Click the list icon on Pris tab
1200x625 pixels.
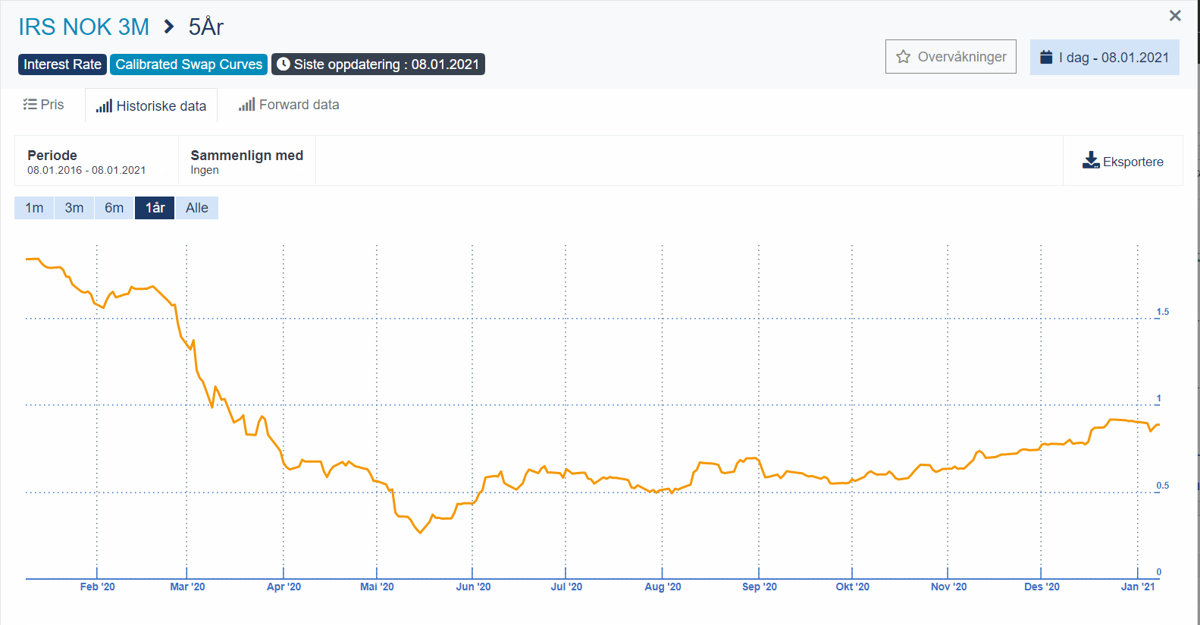[x=30, y=104]
